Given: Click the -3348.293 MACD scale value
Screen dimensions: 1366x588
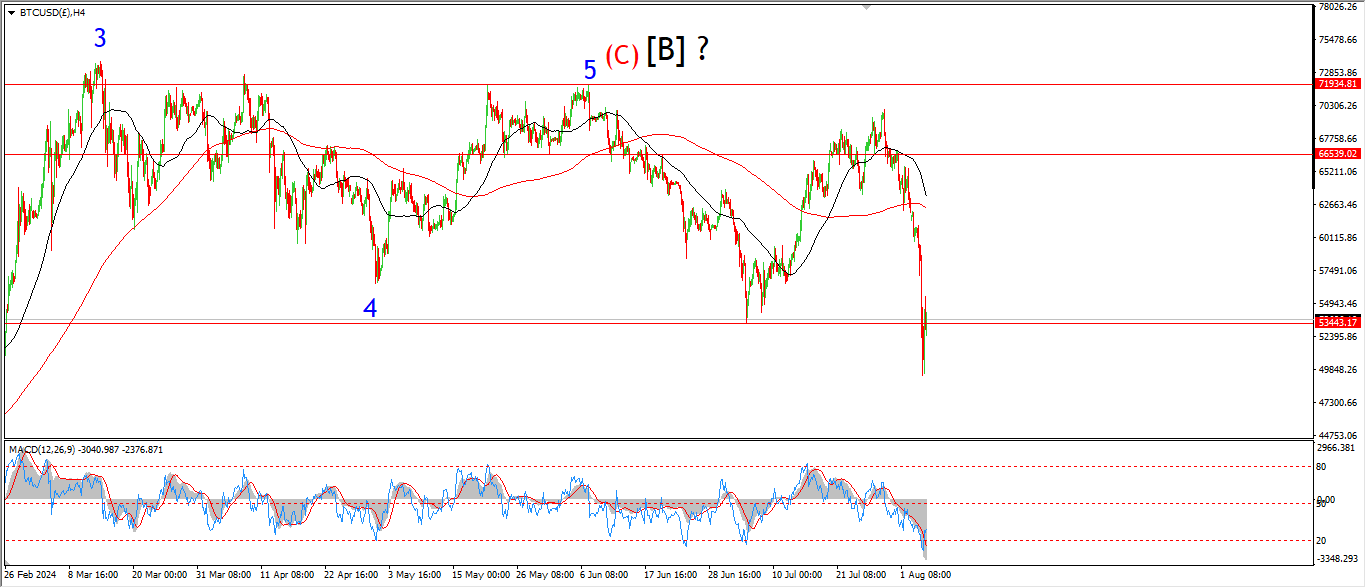Looking at the screenshot, I should [1337, 558].
